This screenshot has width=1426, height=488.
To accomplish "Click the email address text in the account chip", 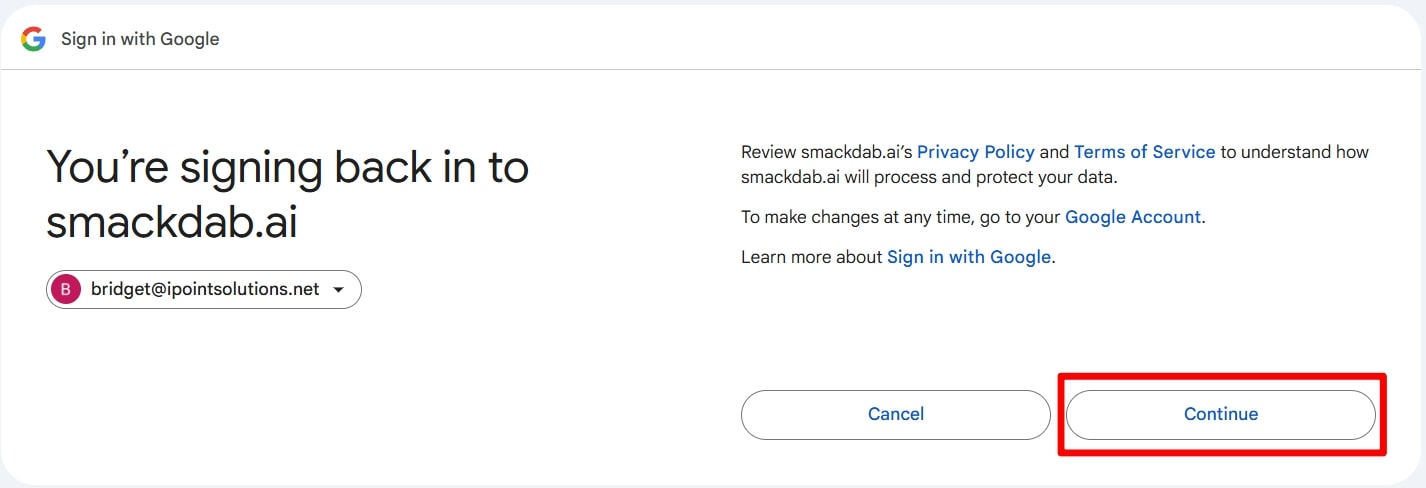I will (x=205, y=289).
